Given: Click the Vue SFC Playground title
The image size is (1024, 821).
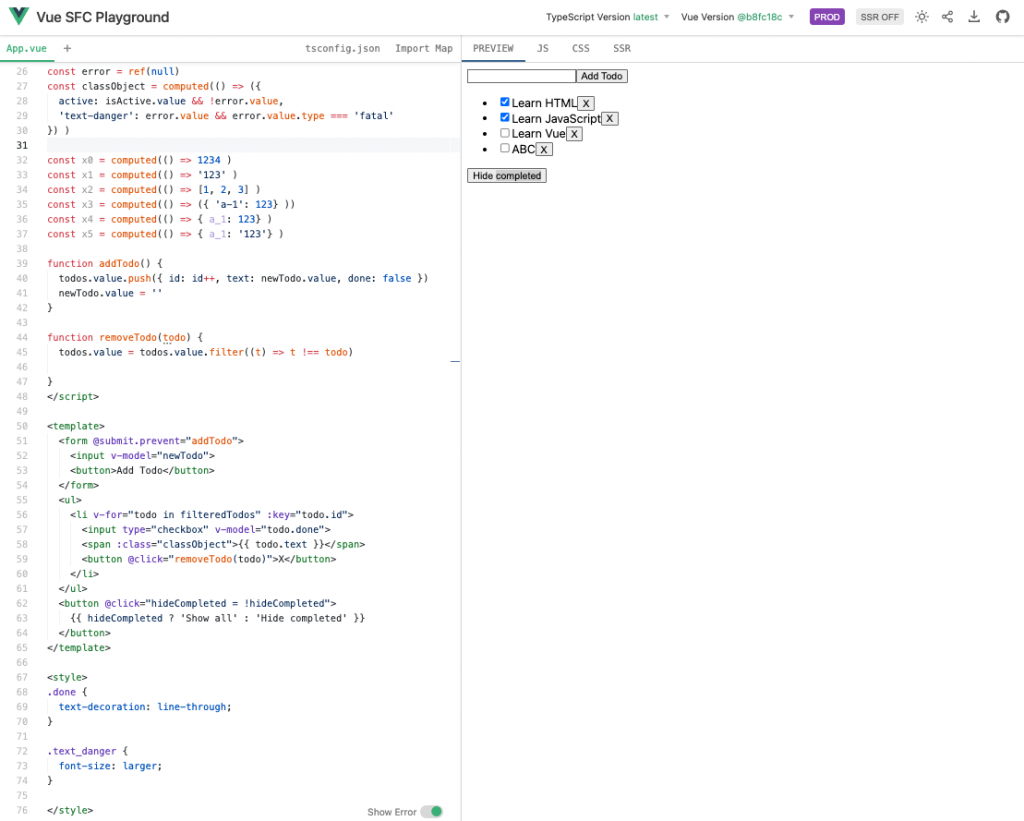Looking at the screenshot, I should 103,17.
